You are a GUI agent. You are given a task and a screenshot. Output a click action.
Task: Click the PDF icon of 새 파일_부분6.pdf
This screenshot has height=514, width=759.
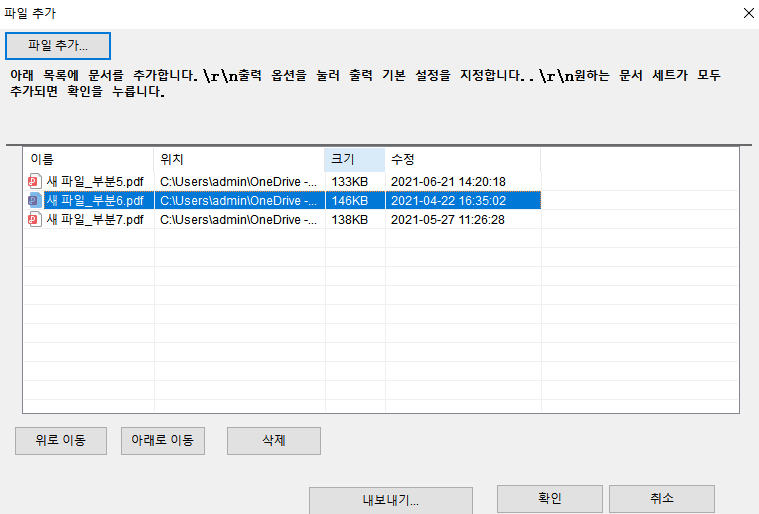[34, 200]
